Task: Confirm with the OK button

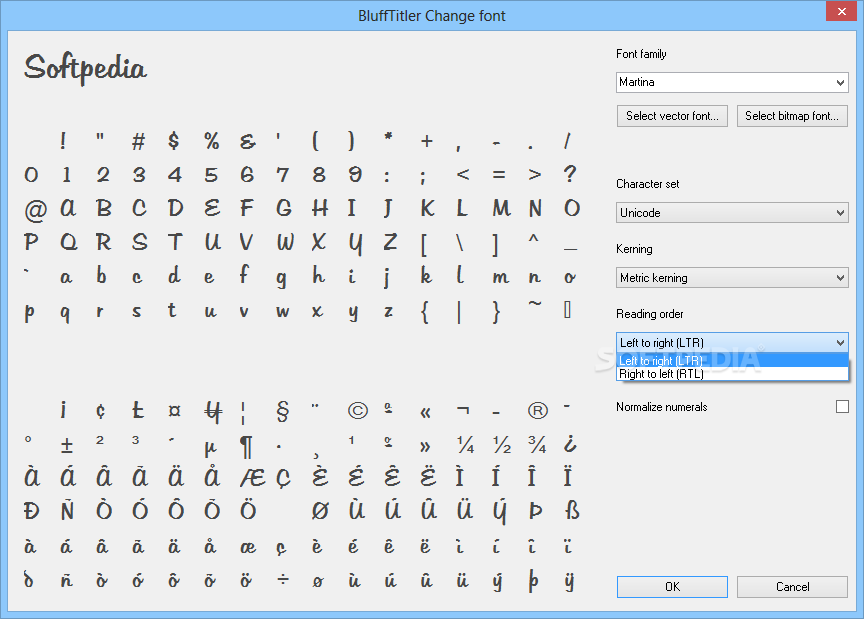Action: coord(672,586)
